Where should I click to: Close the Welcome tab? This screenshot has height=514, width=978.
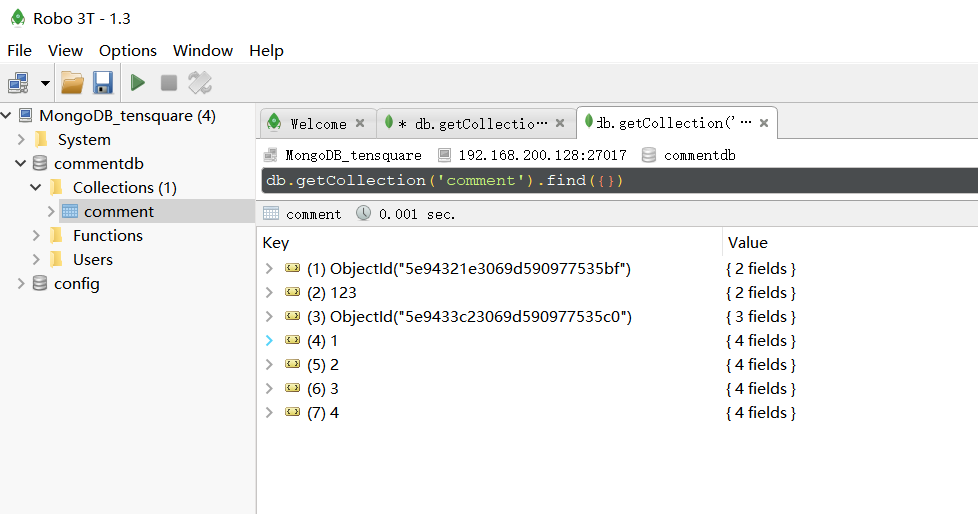(360, 123)
